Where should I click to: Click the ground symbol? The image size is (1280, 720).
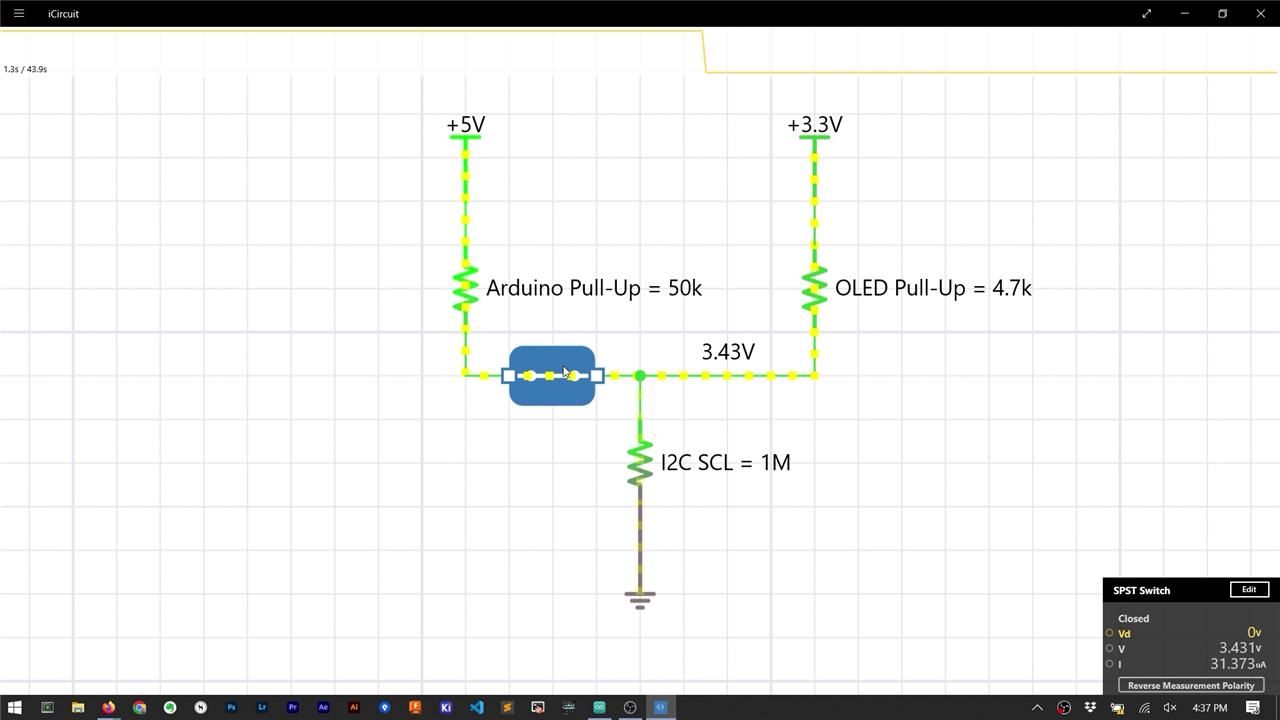tap(640, 599)
